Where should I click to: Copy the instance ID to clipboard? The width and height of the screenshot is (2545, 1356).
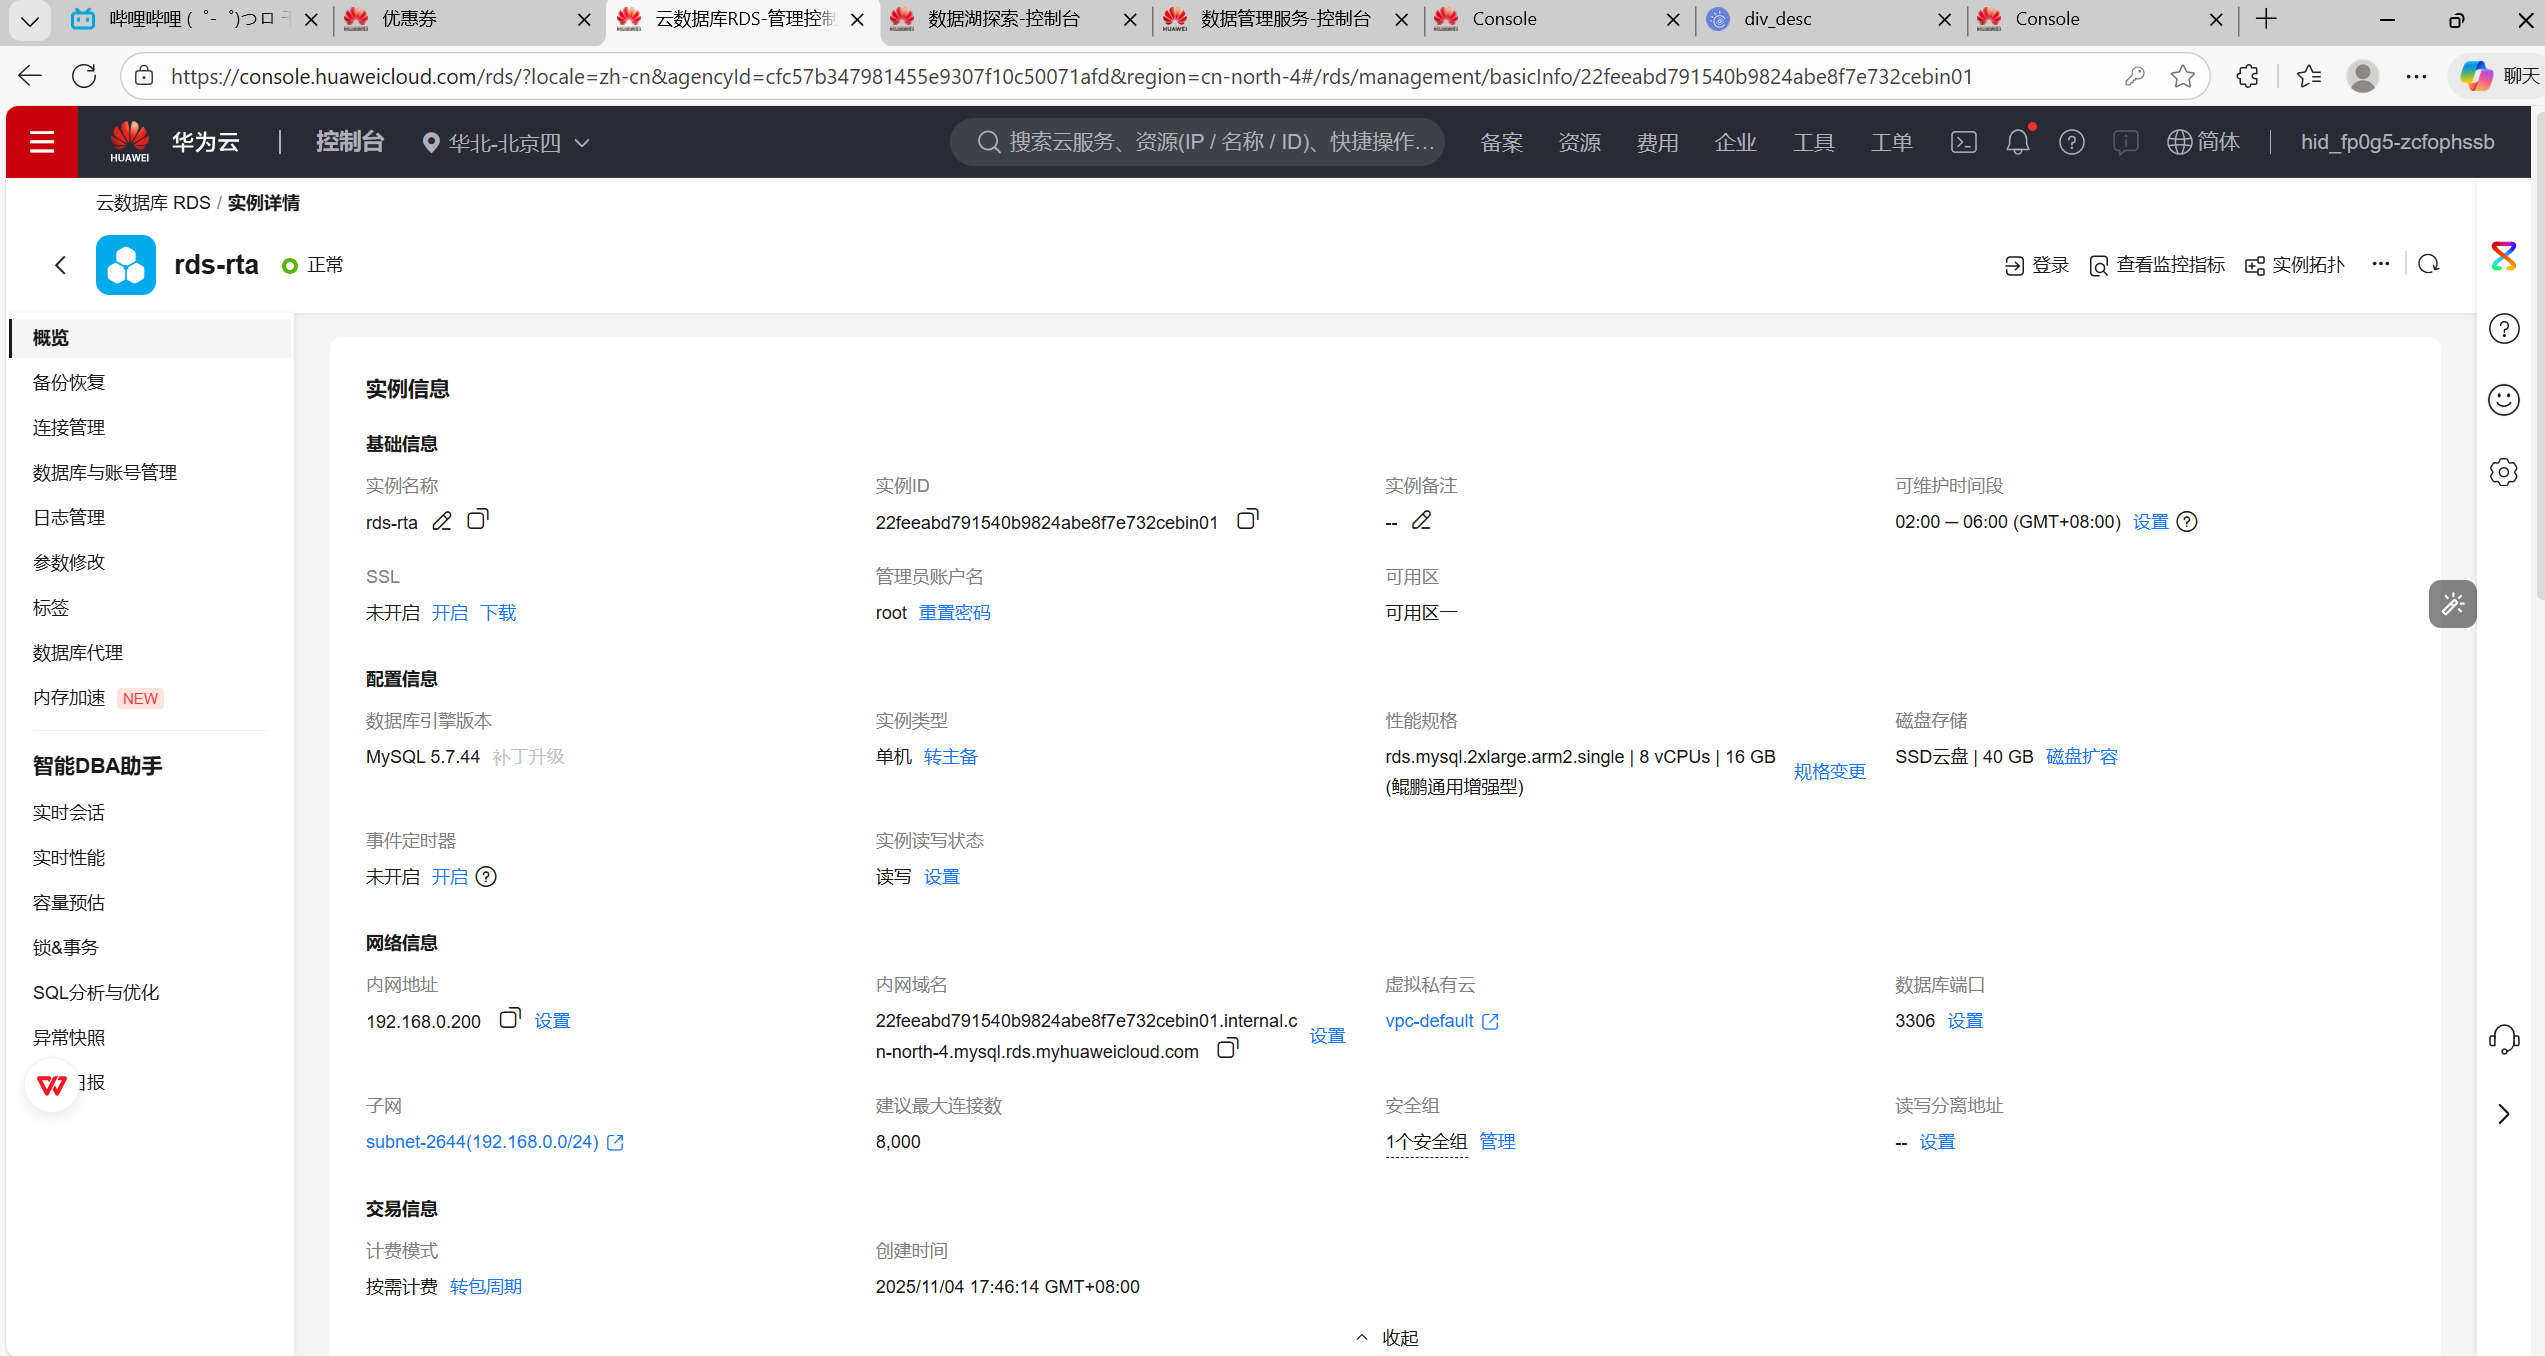coord(1247,520)
